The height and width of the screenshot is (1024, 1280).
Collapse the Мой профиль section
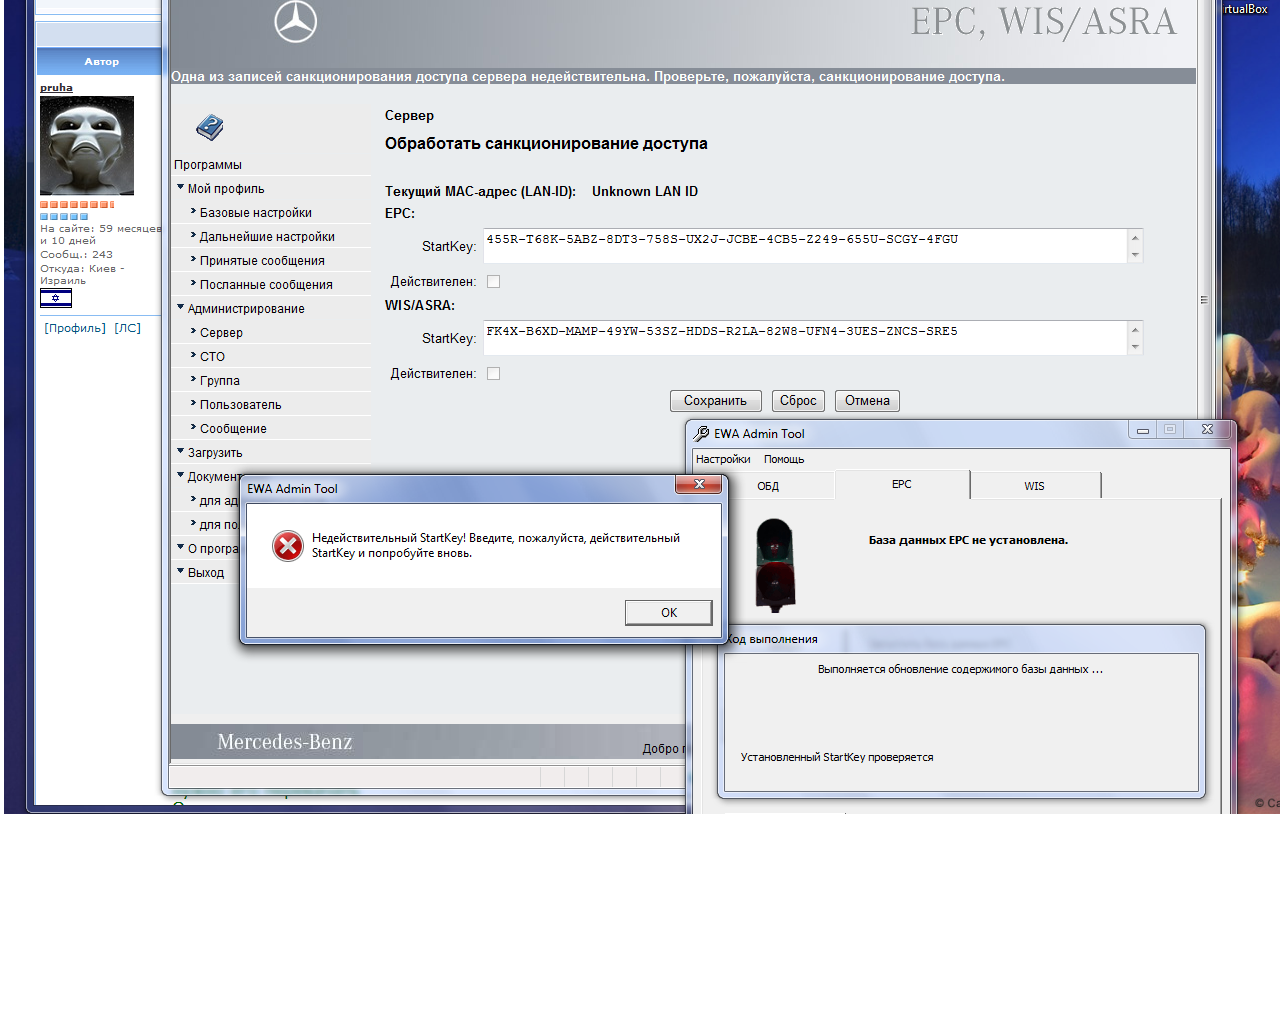(x=181, y=187)
